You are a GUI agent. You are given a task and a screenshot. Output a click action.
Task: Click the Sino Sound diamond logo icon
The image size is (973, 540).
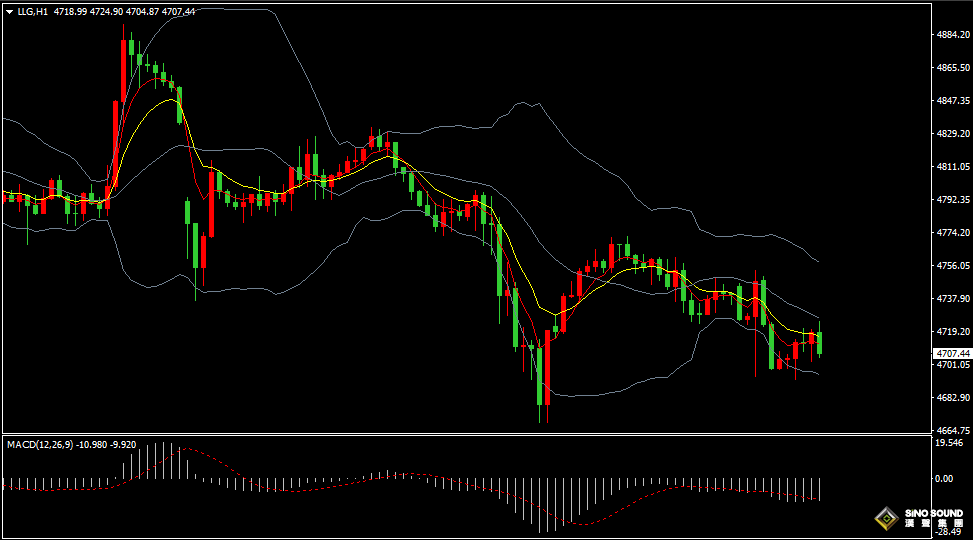[x=886, y=517]
